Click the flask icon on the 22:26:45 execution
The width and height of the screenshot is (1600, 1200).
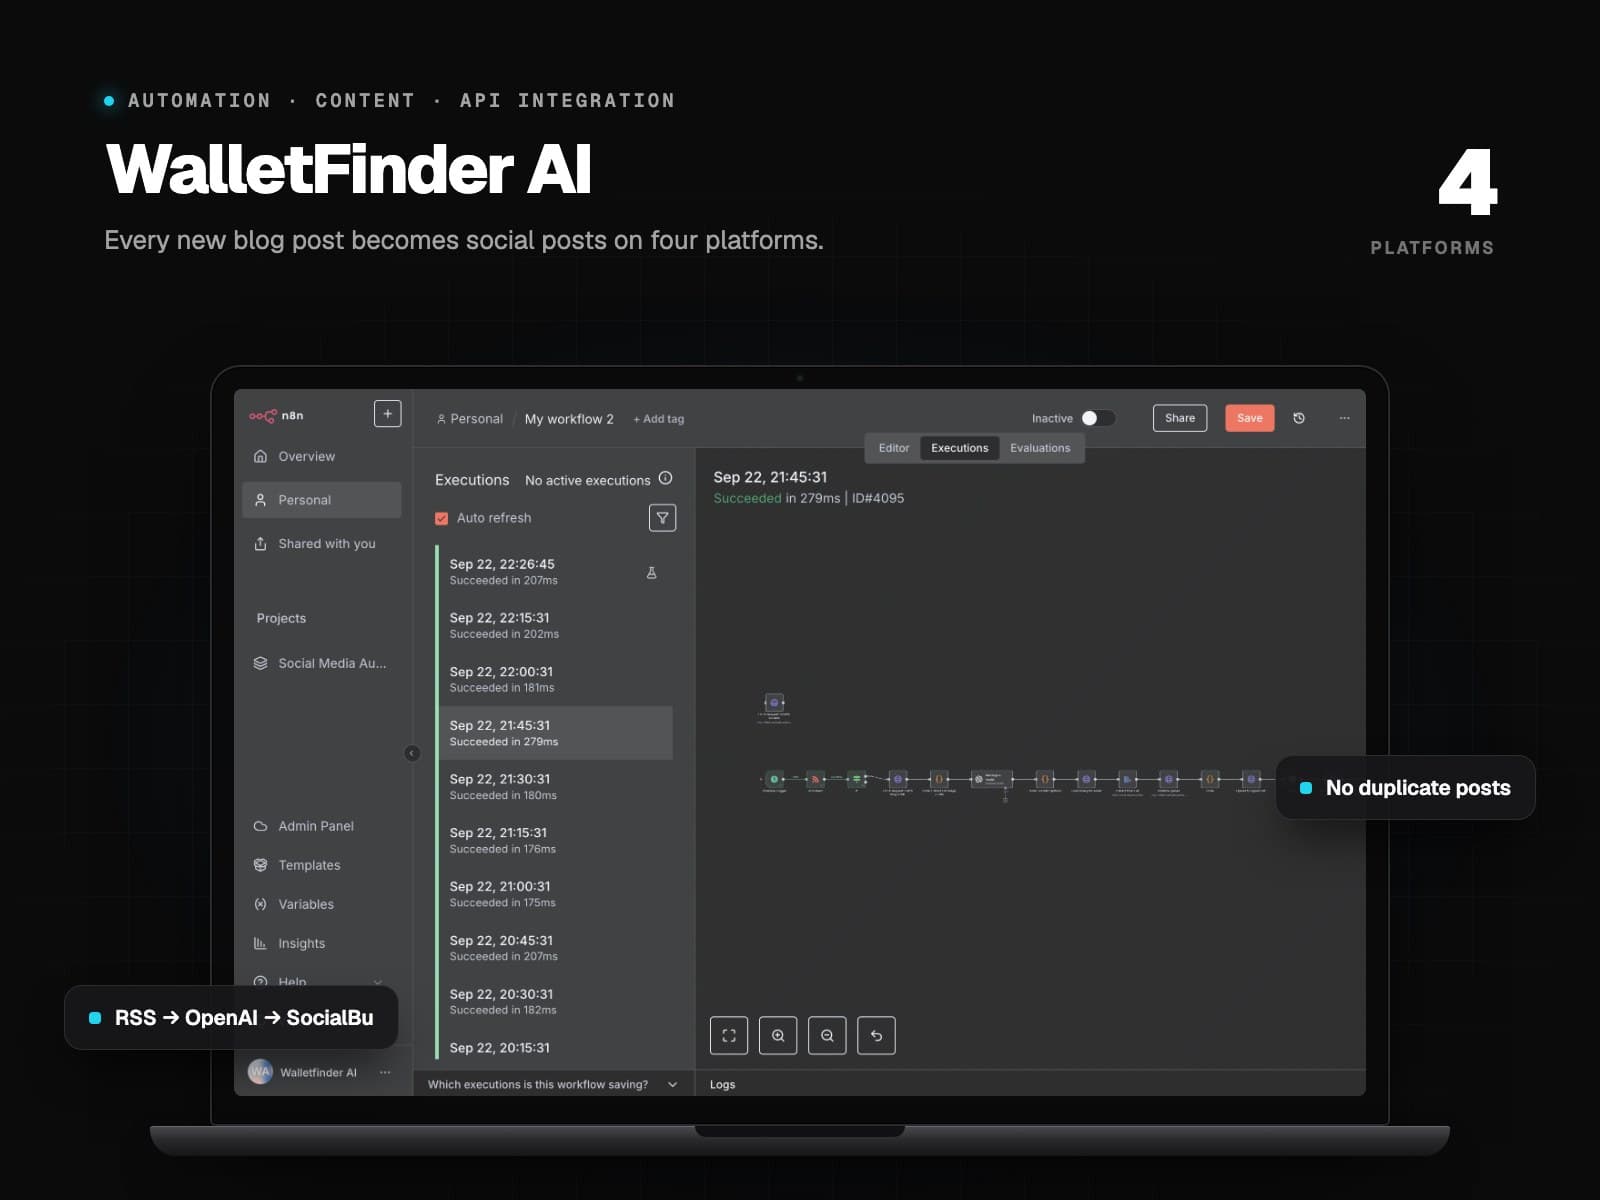point(651,573)
